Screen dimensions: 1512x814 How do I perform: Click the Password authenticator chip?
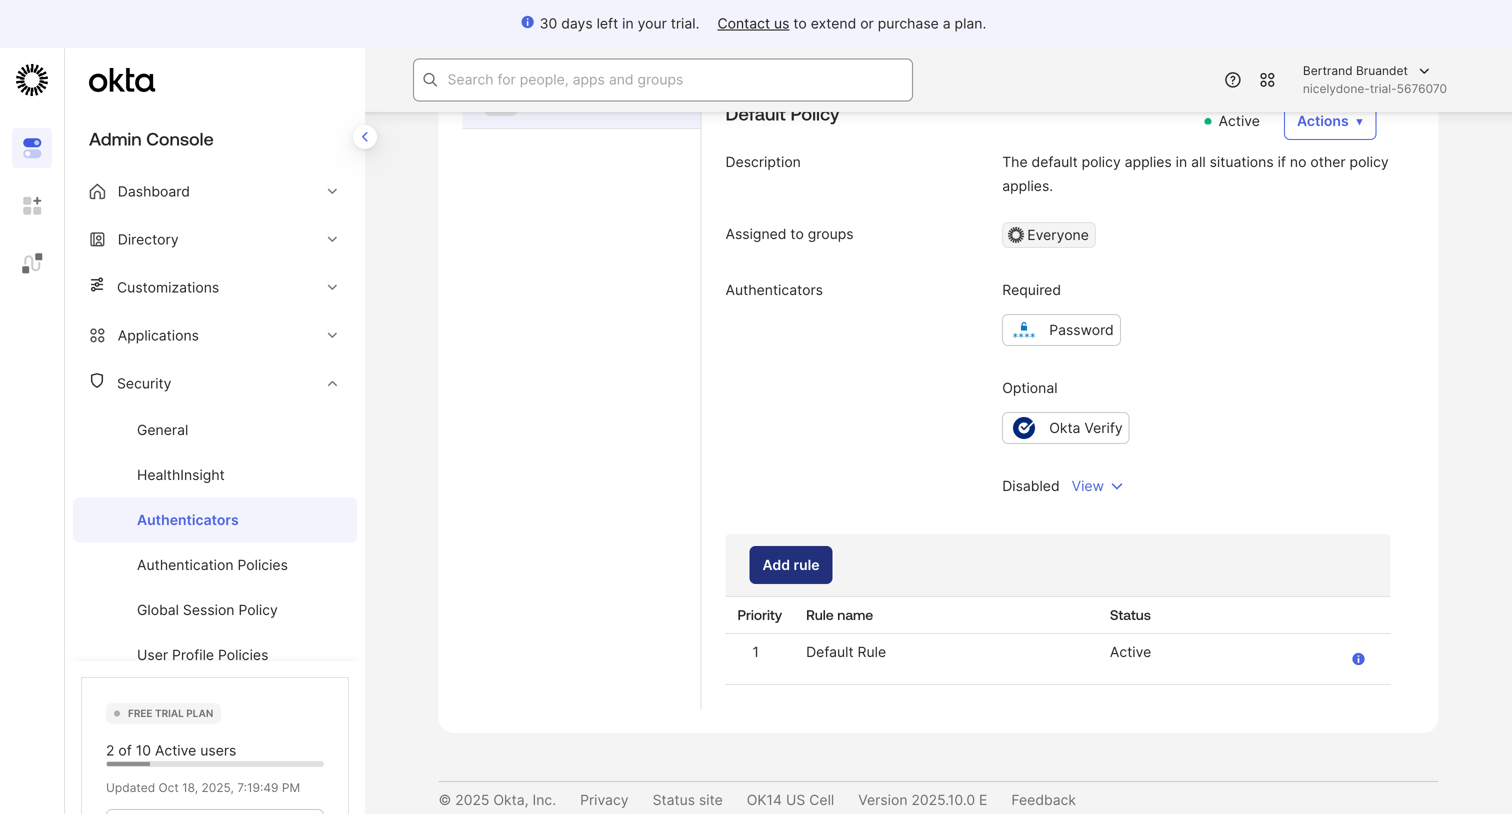[x=1061, y=330]
